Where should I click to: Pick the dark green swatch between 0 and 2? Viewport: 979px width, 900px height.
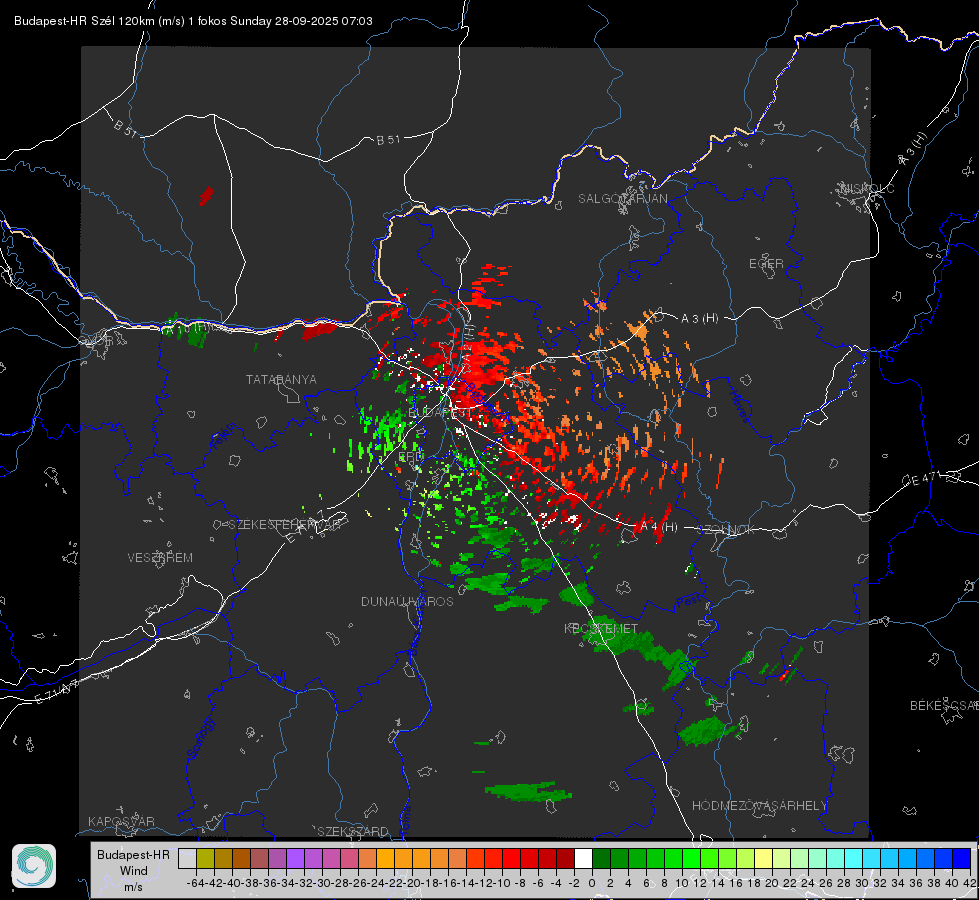(x=601, y=858)
